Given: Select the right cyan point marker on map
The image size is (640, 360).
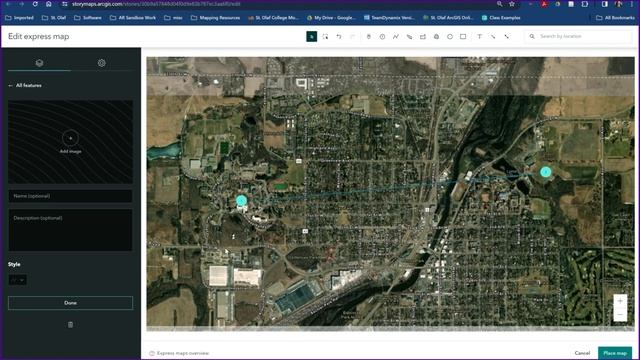Looking at the screenshot, I should 546,172.
